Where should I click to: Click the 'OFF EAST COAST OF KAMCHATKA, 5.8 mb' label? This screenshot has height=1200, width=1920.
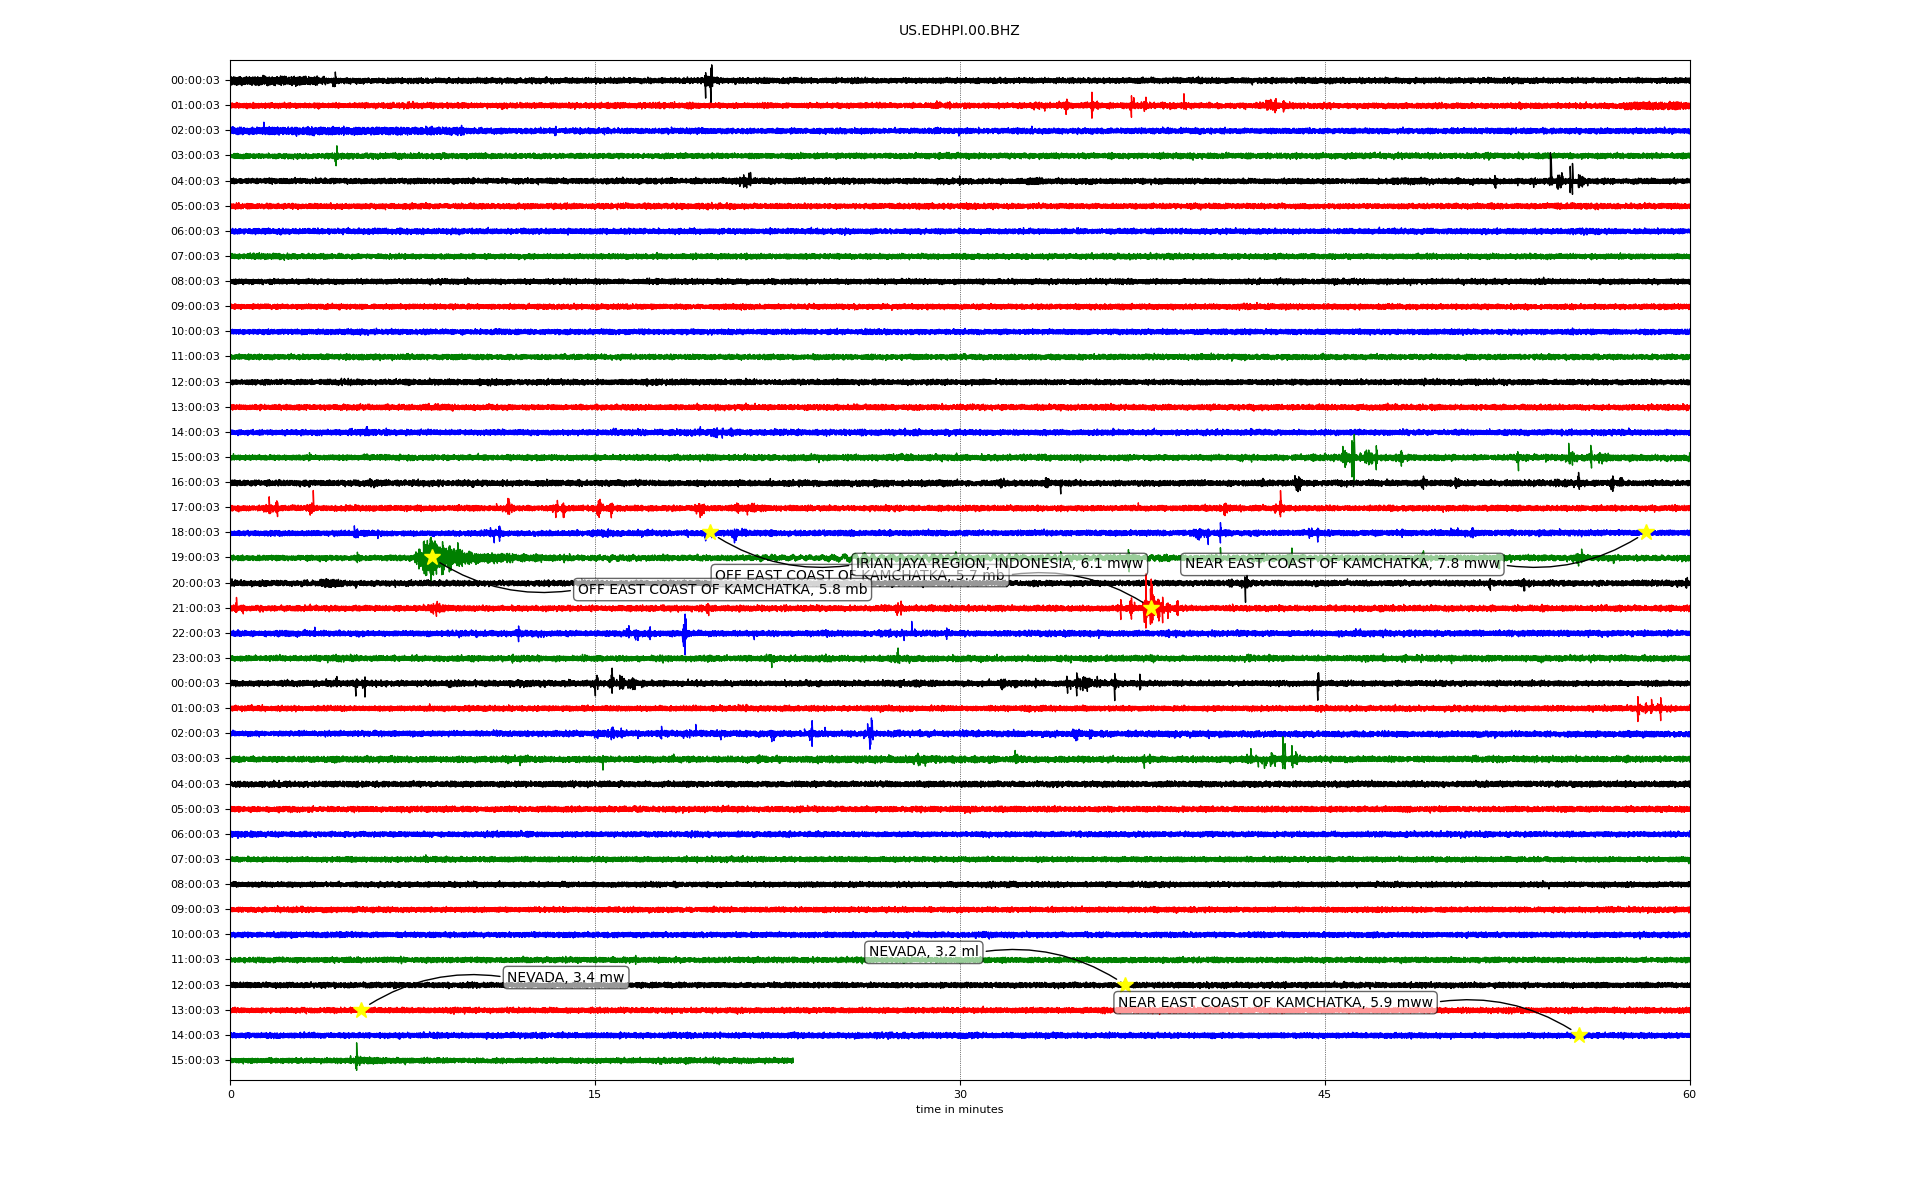pos(722,590)
